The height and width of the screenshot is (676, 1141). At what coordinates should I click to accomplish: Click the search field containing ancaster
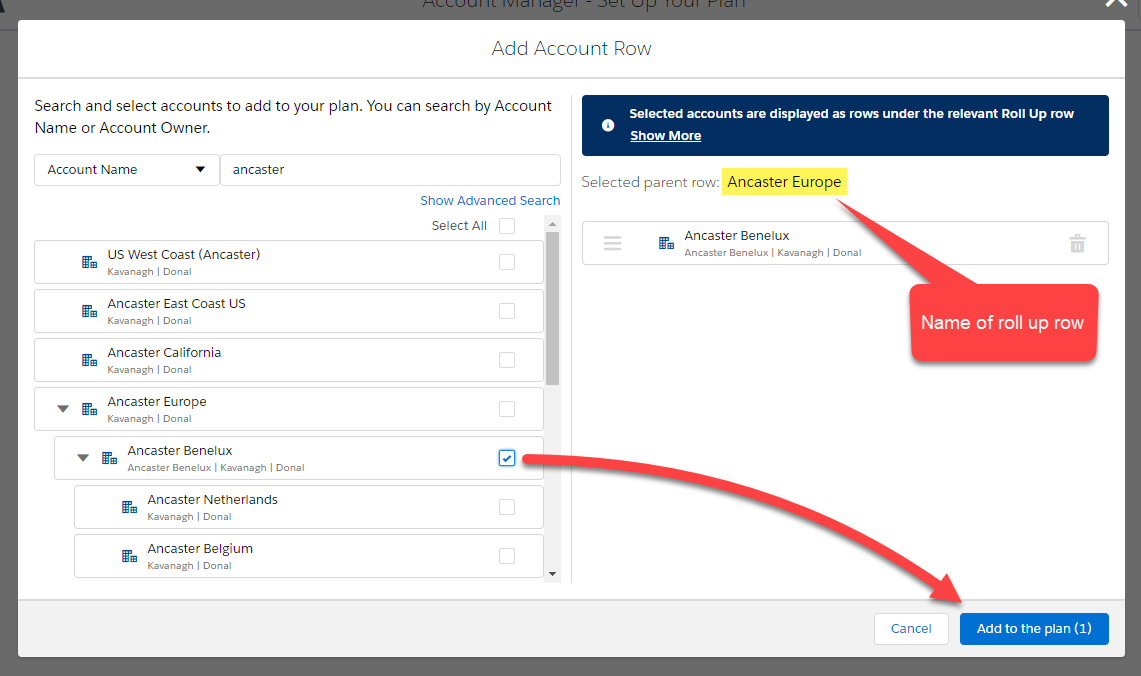390,170
